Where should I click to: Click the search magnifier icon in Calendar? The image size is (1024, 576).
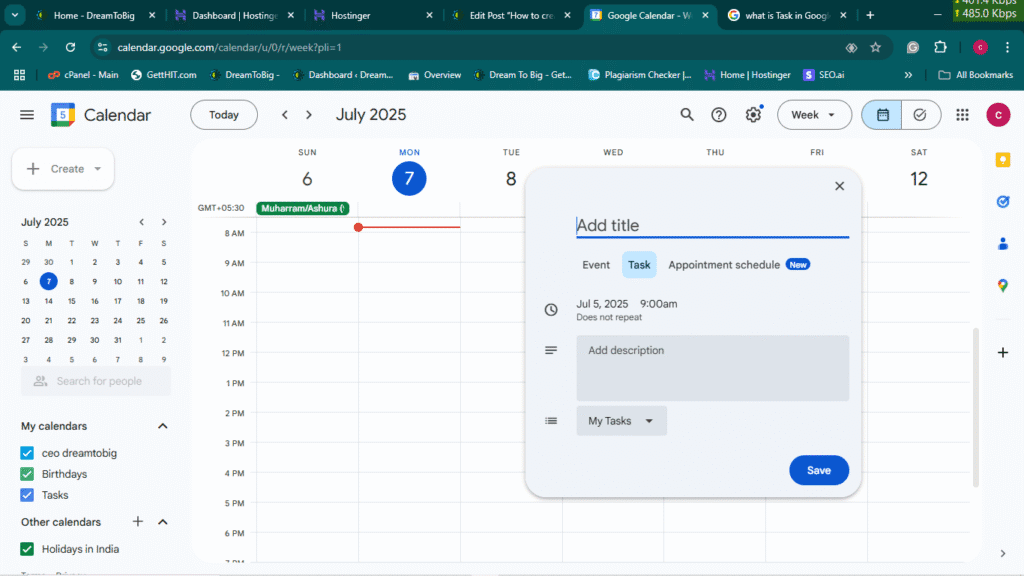(687, 115)
